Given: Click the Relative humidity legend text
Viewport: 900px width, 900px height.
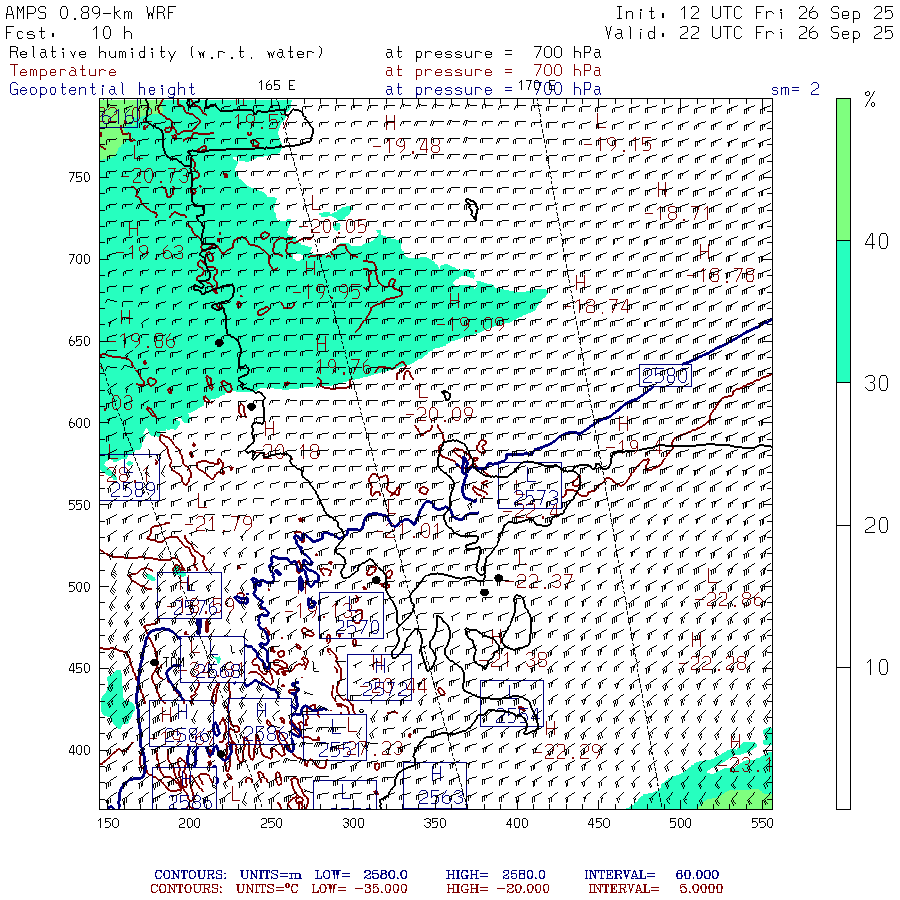Looking at the screenshot, I should click(166, 53).
